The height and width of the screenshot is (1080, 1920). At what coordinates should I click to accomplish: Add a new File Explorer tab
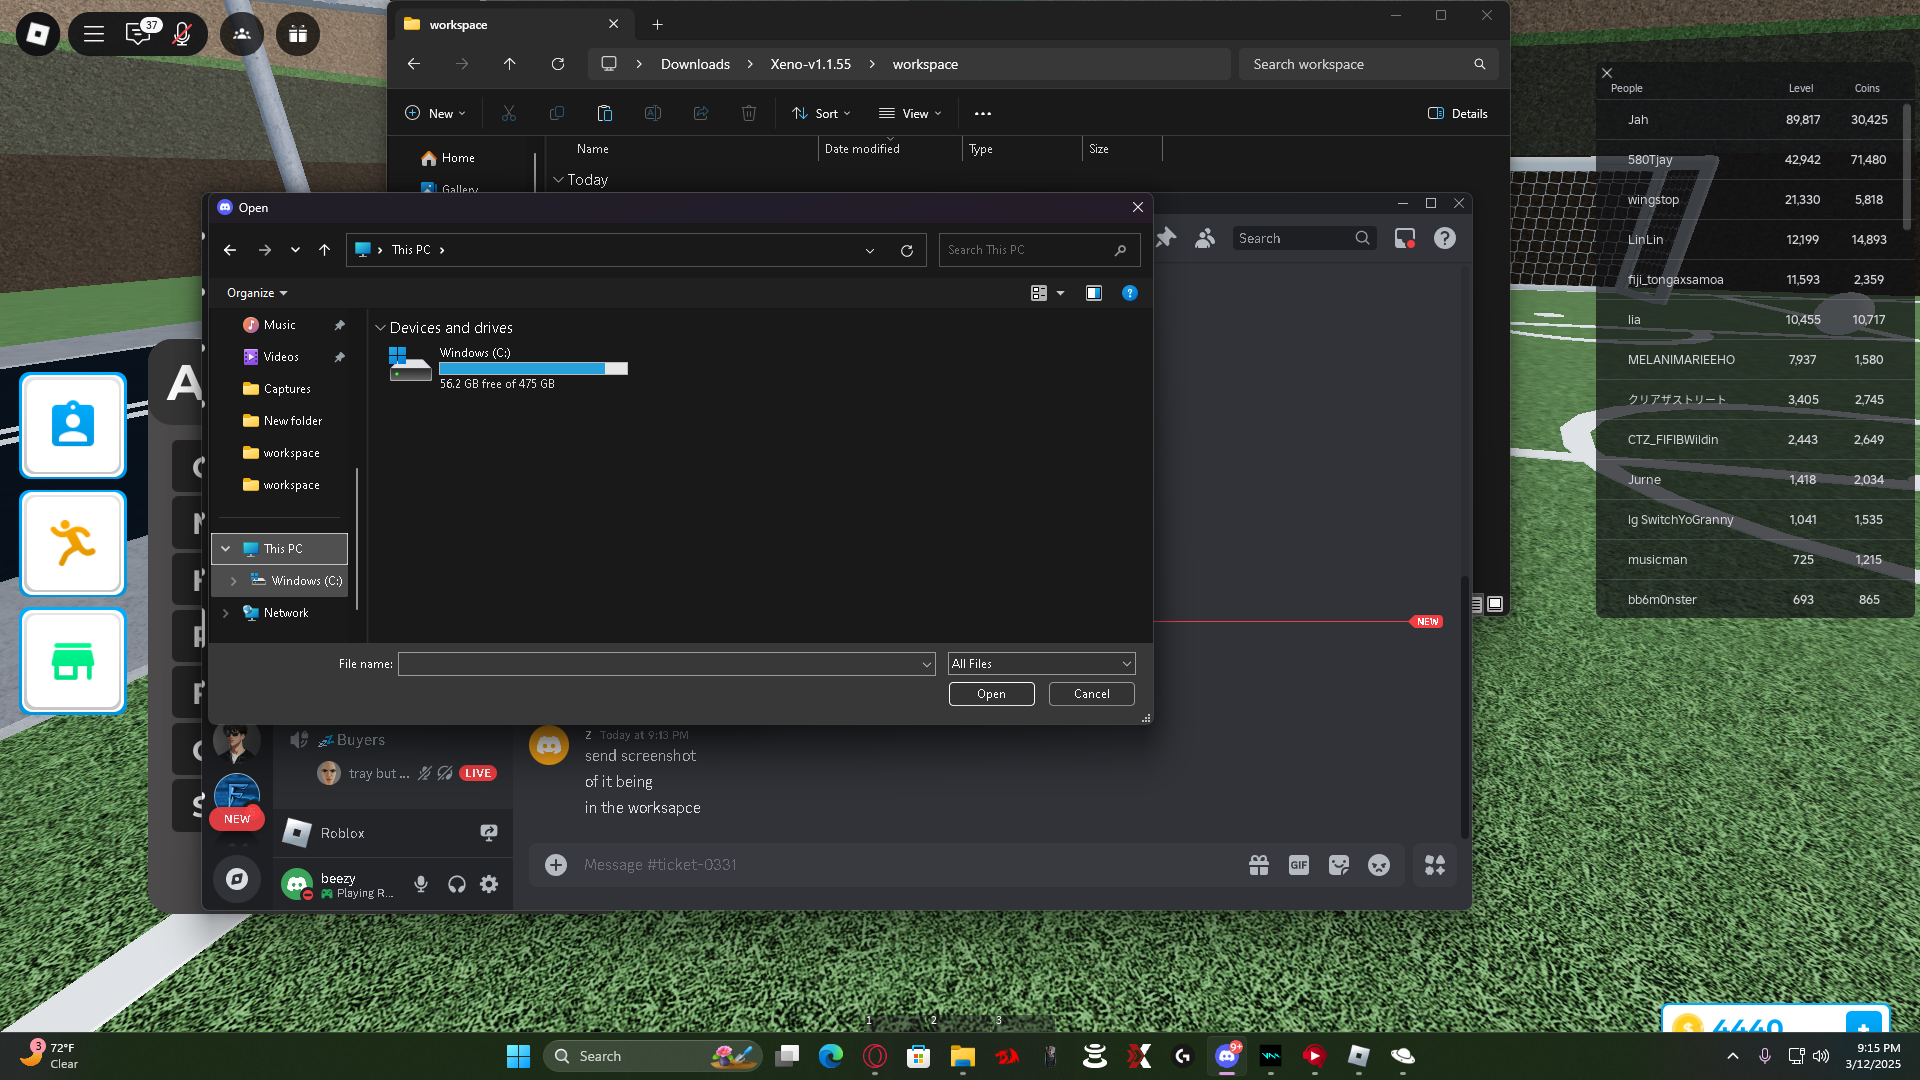point(657,24)
